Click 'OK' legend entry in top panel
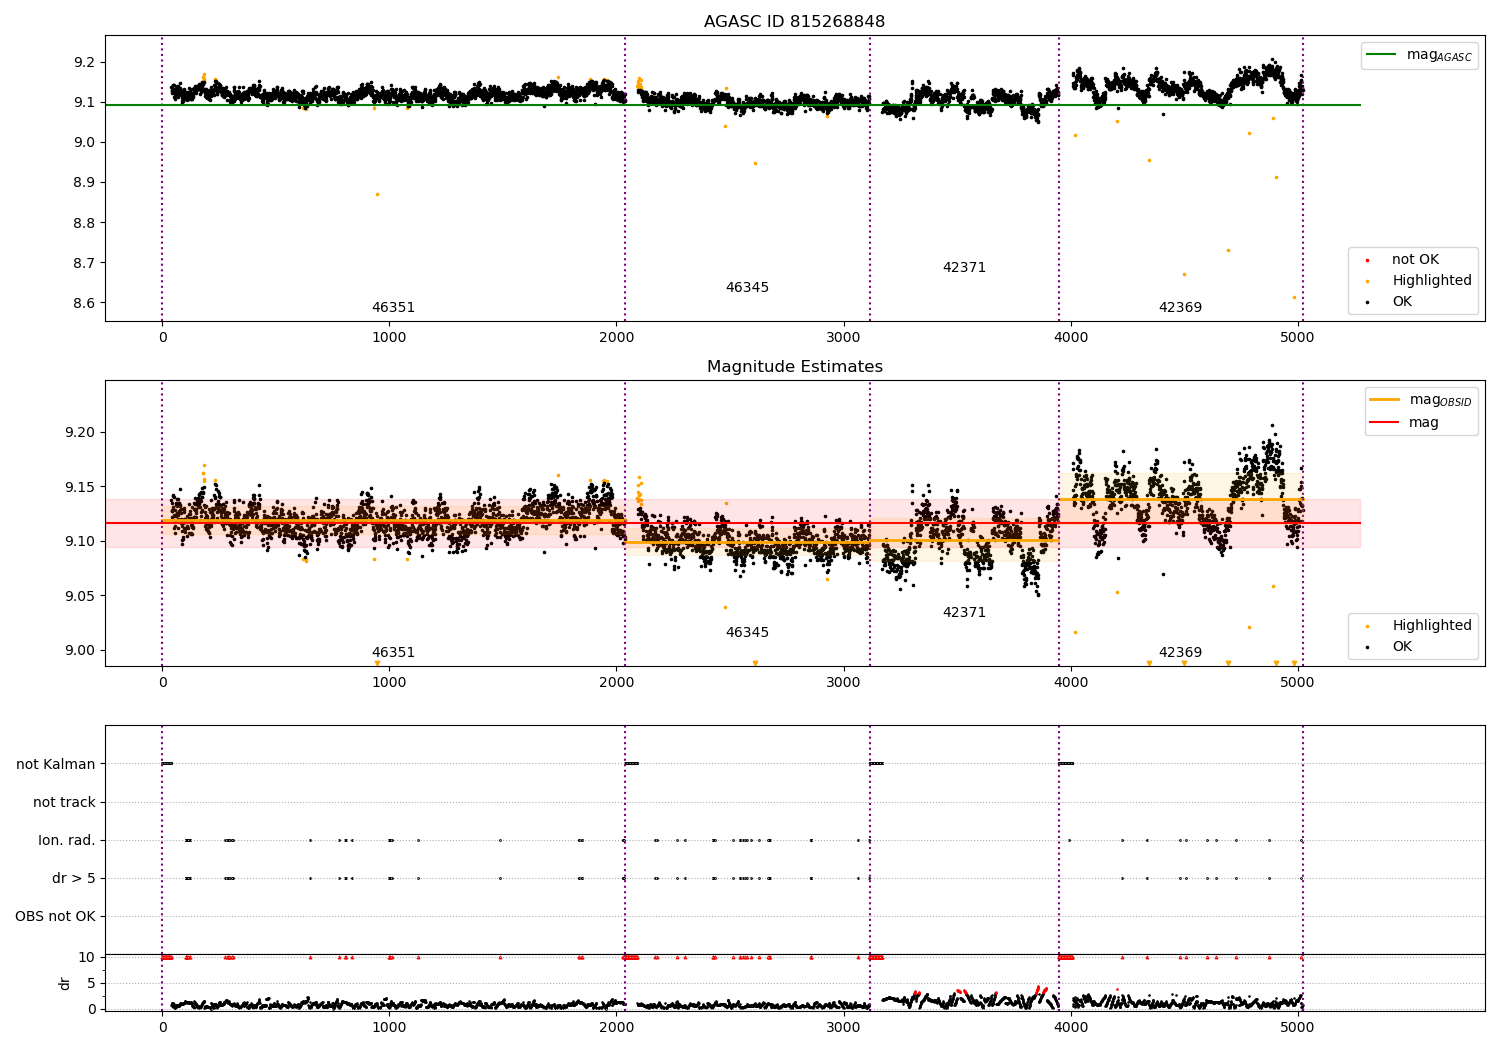This screenshot has height=1050, width=1500. pyautogui.click(x=1402, y=302)
